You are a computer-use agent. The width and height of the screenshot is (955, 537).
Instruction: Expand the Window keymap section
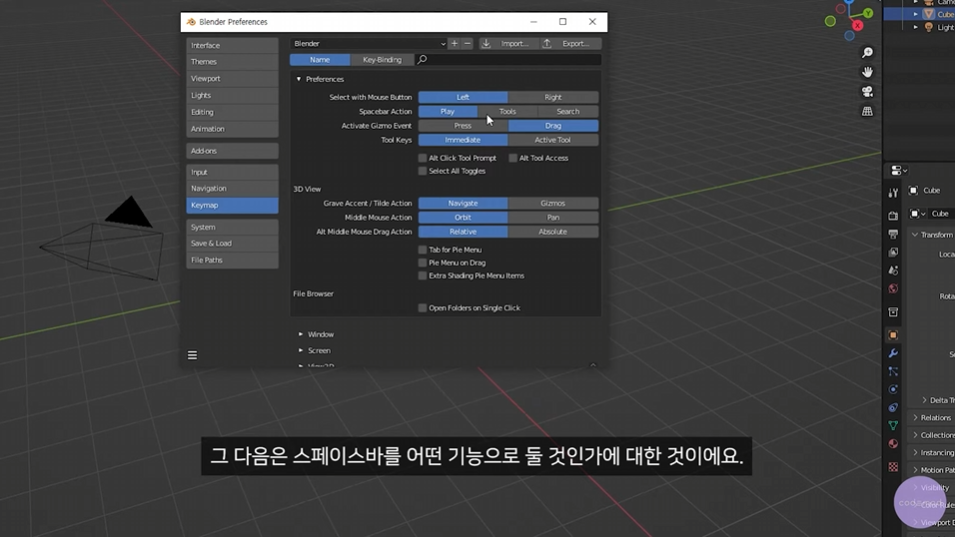(x=300, y=334)
